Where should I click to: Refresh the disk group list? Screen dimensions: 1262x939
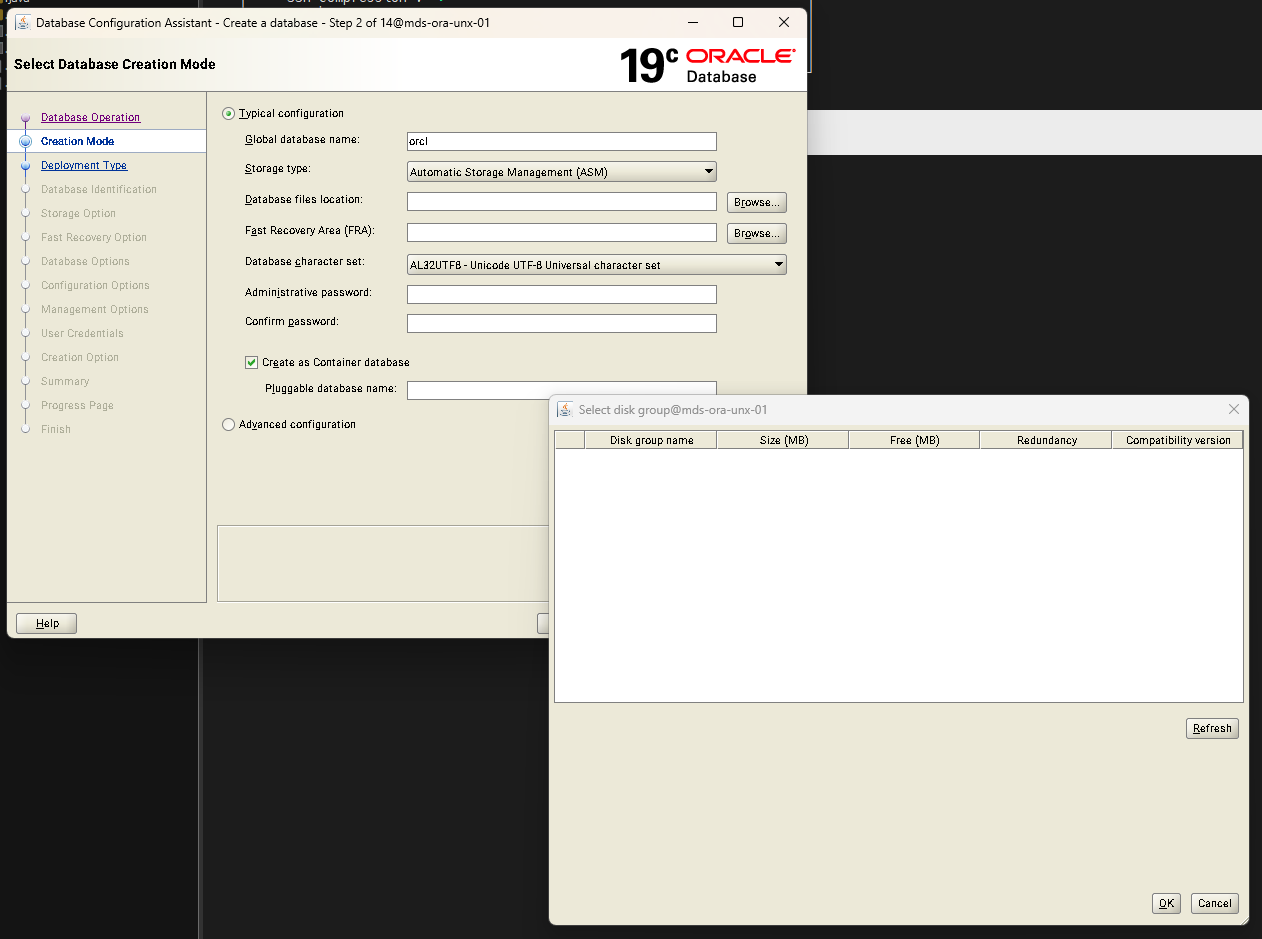(1212, 728)
